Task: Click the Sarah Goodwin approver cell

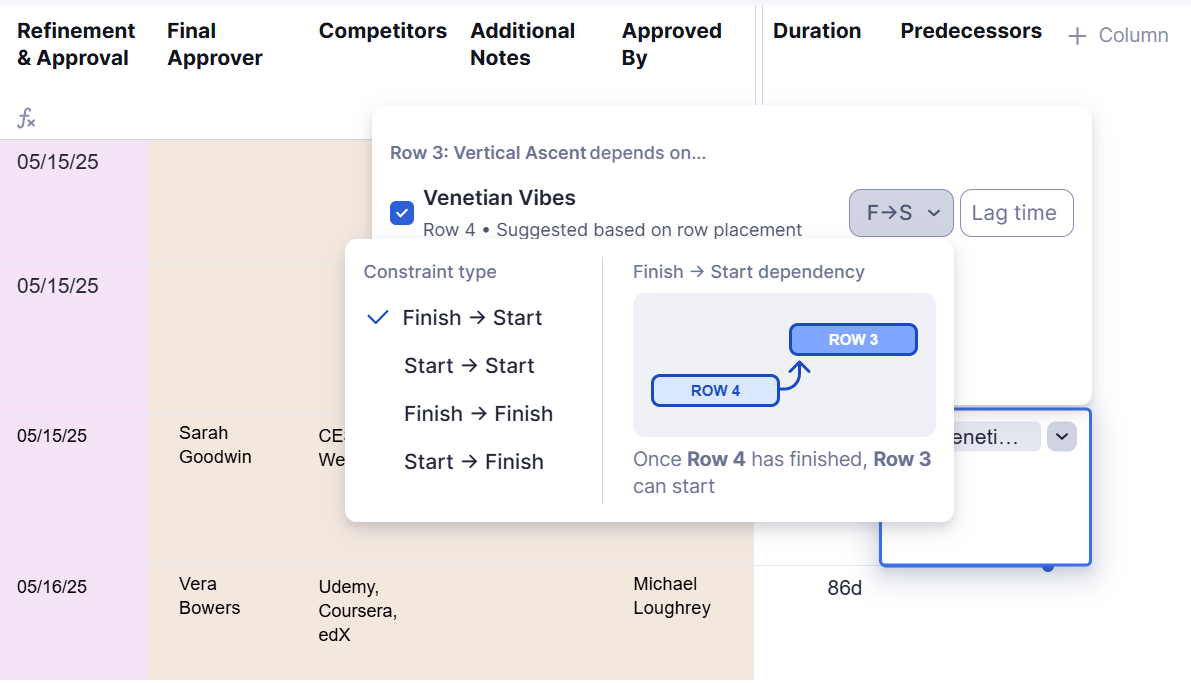Action: click(x=215, y=445)
